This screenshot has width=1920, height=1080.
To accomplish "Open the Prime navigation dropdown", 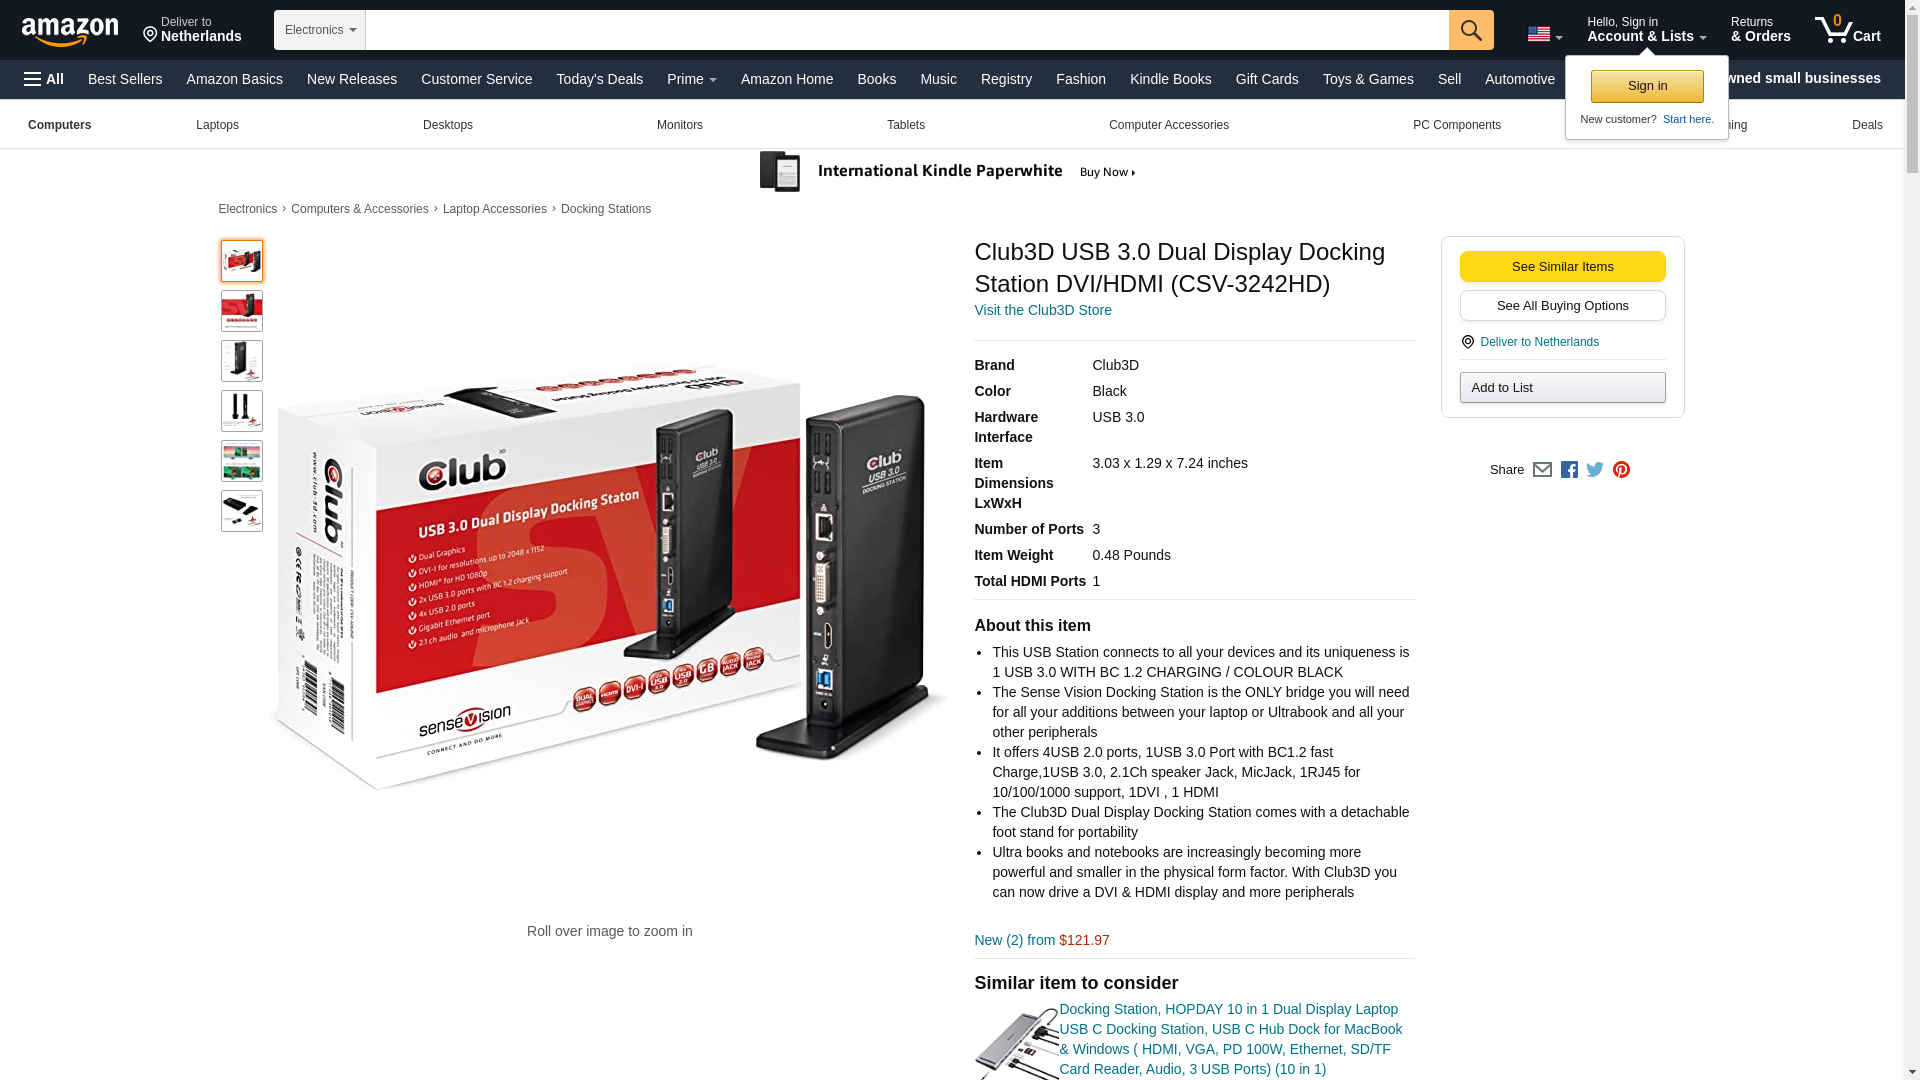I will coord(692,79).
